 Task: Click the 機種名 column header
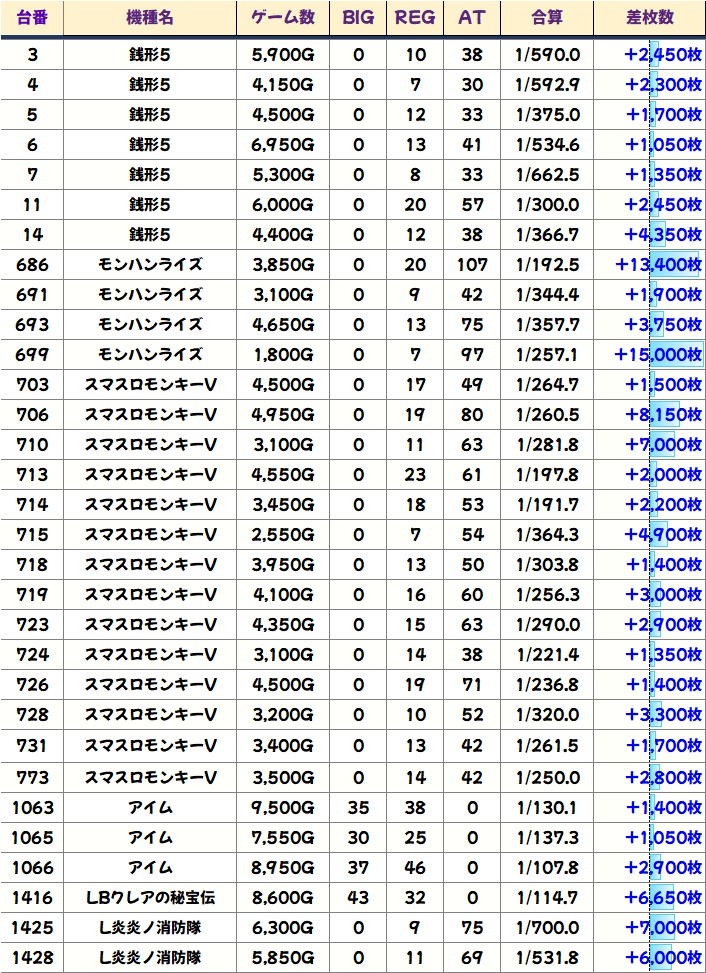click(150, 18)
